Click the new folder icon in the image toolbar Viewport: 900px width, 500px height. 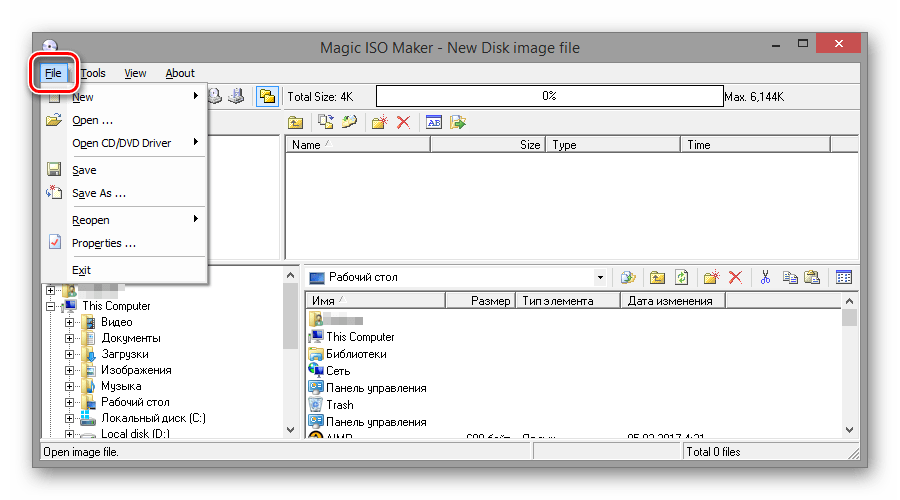click(379, 122)
